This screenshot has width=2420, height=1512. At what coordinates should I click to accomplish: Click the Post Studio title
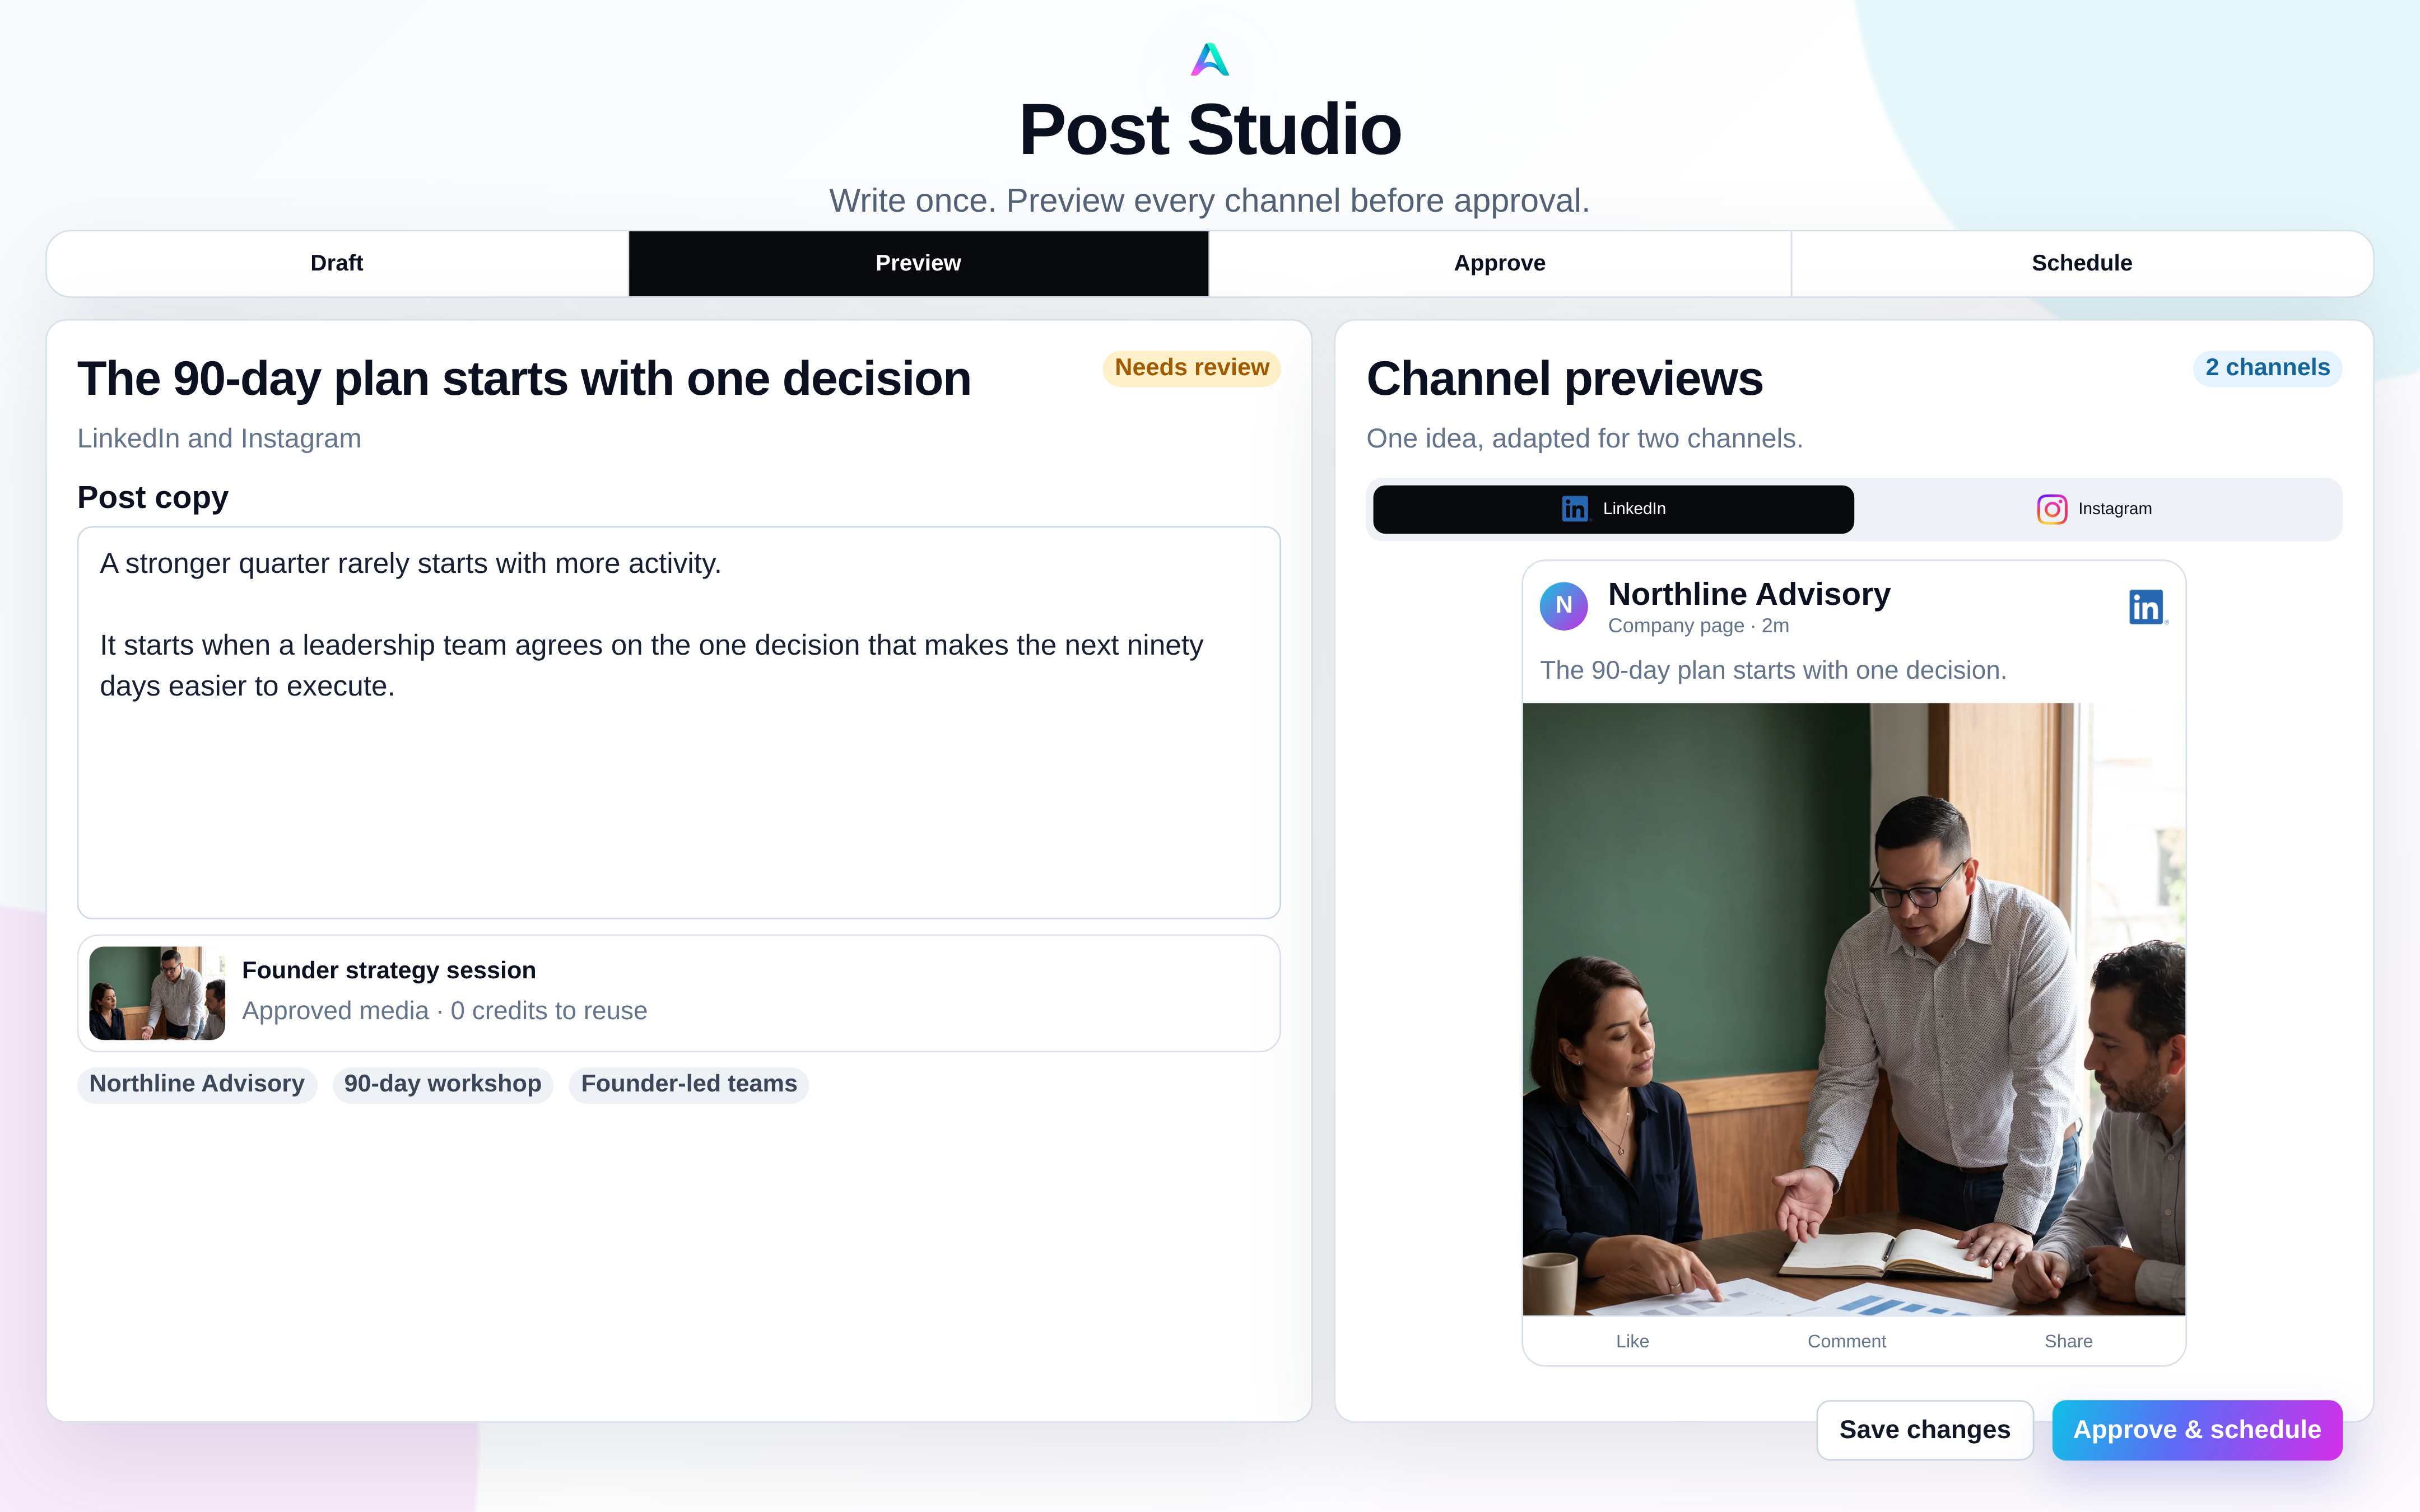tap(1210, 130)
